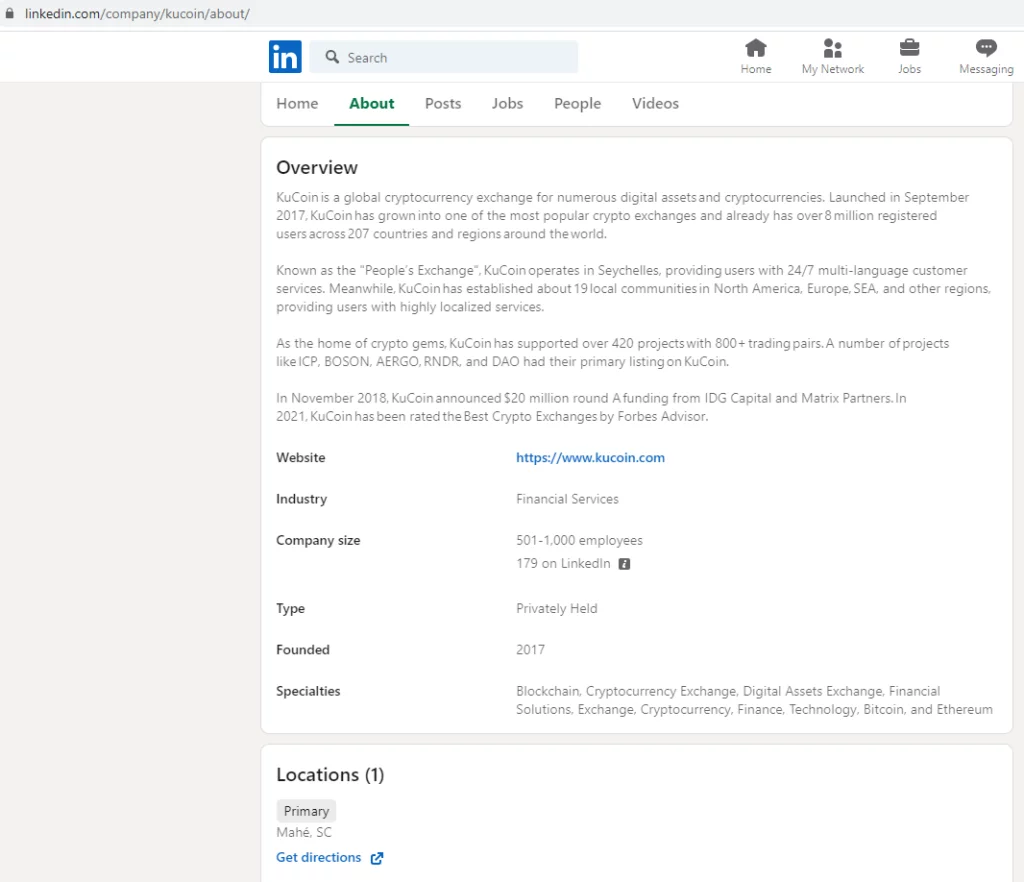Image resolution: width=1024 pixels, height=882 pixels.
Task: Click the info icon beside 179 on LinkedIn
Action: (x=624, y=564)
